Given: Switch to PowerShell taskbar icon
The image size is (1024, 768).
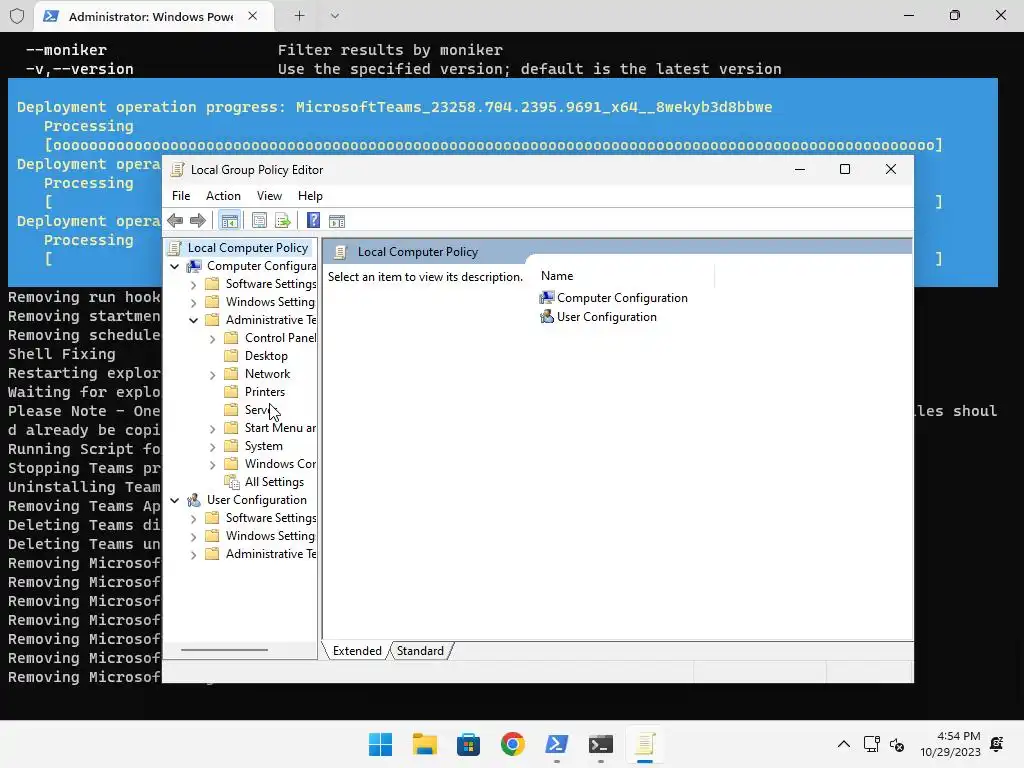Looking at the screenshot, I should pos(556,744).
